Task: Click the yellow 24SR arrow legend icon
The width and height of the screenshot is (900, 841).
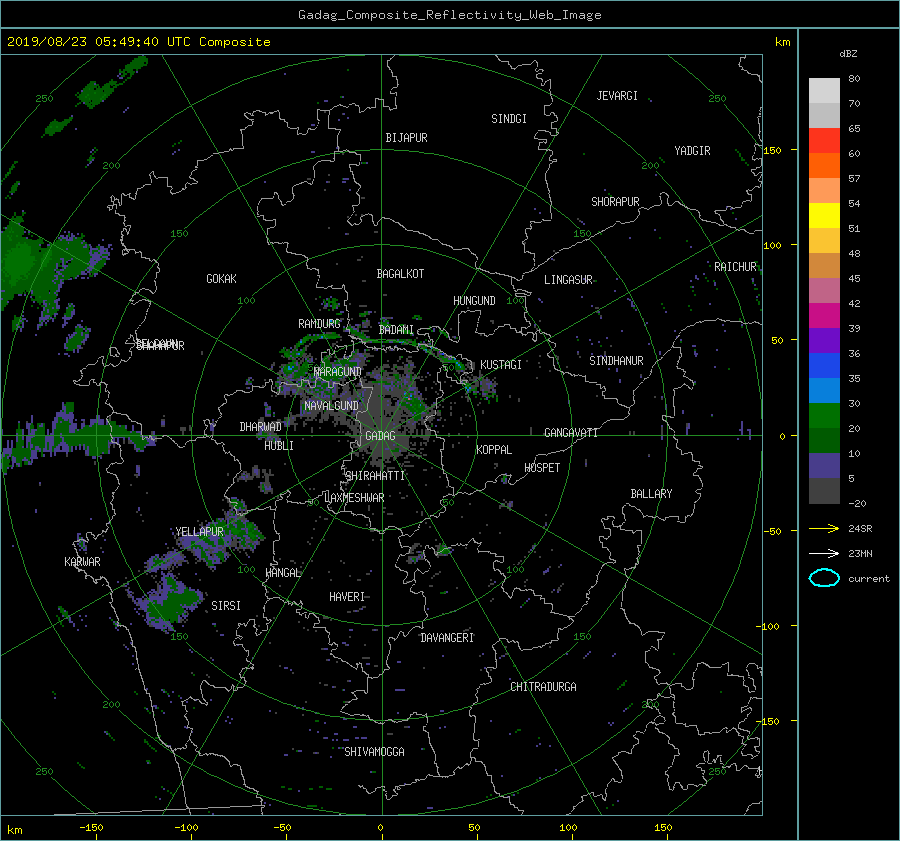Action: [x=824, y=528]
